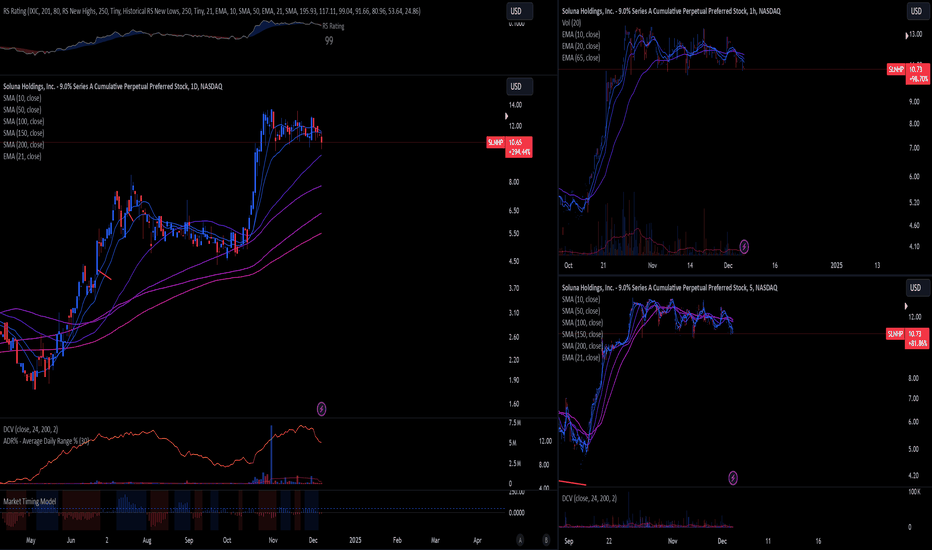This screenshot has width=932, height=550.
Task: Select ADR% - Average Daily Range legend
Action: point(46,441)
